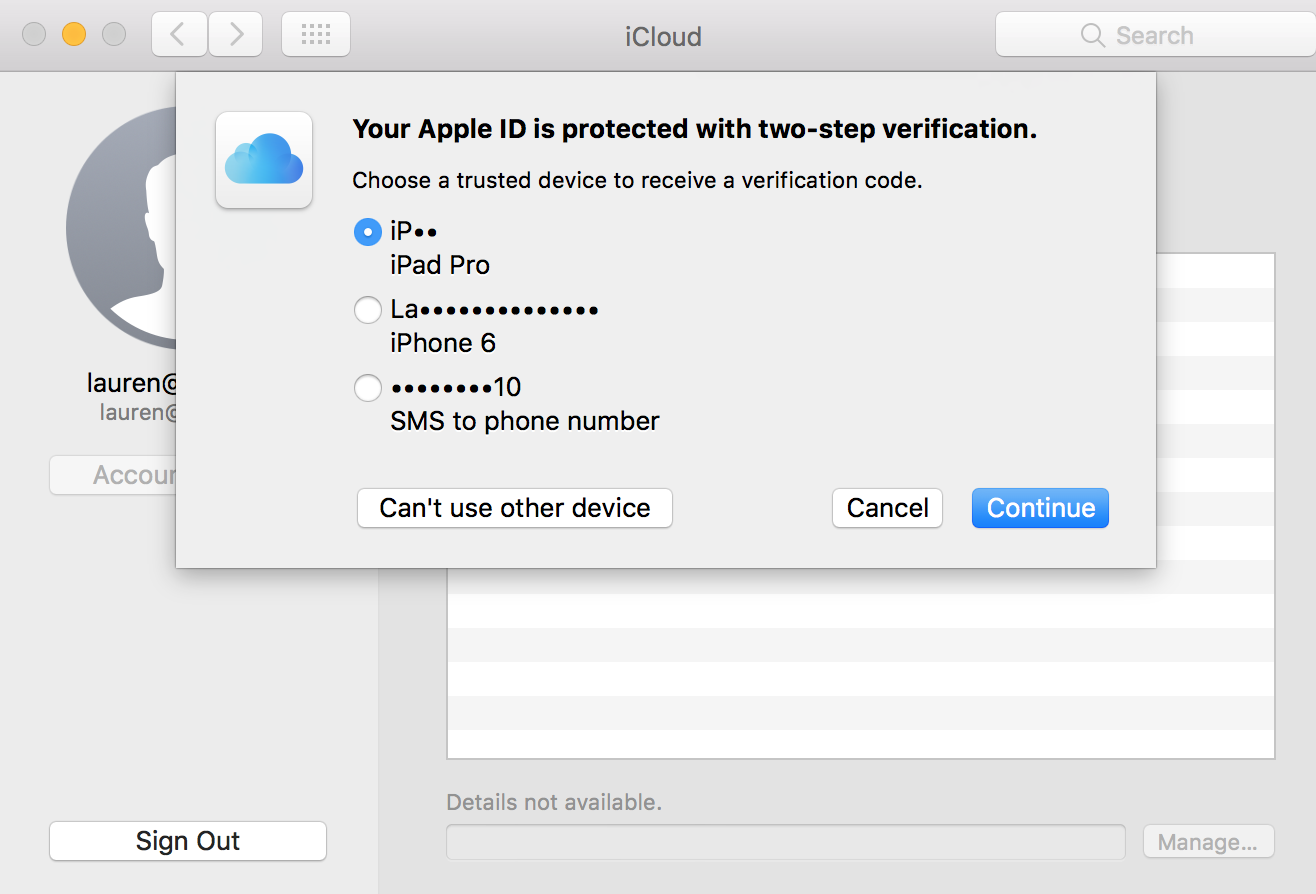
Task: Click the Sign Out button
Action: point(188,841)
